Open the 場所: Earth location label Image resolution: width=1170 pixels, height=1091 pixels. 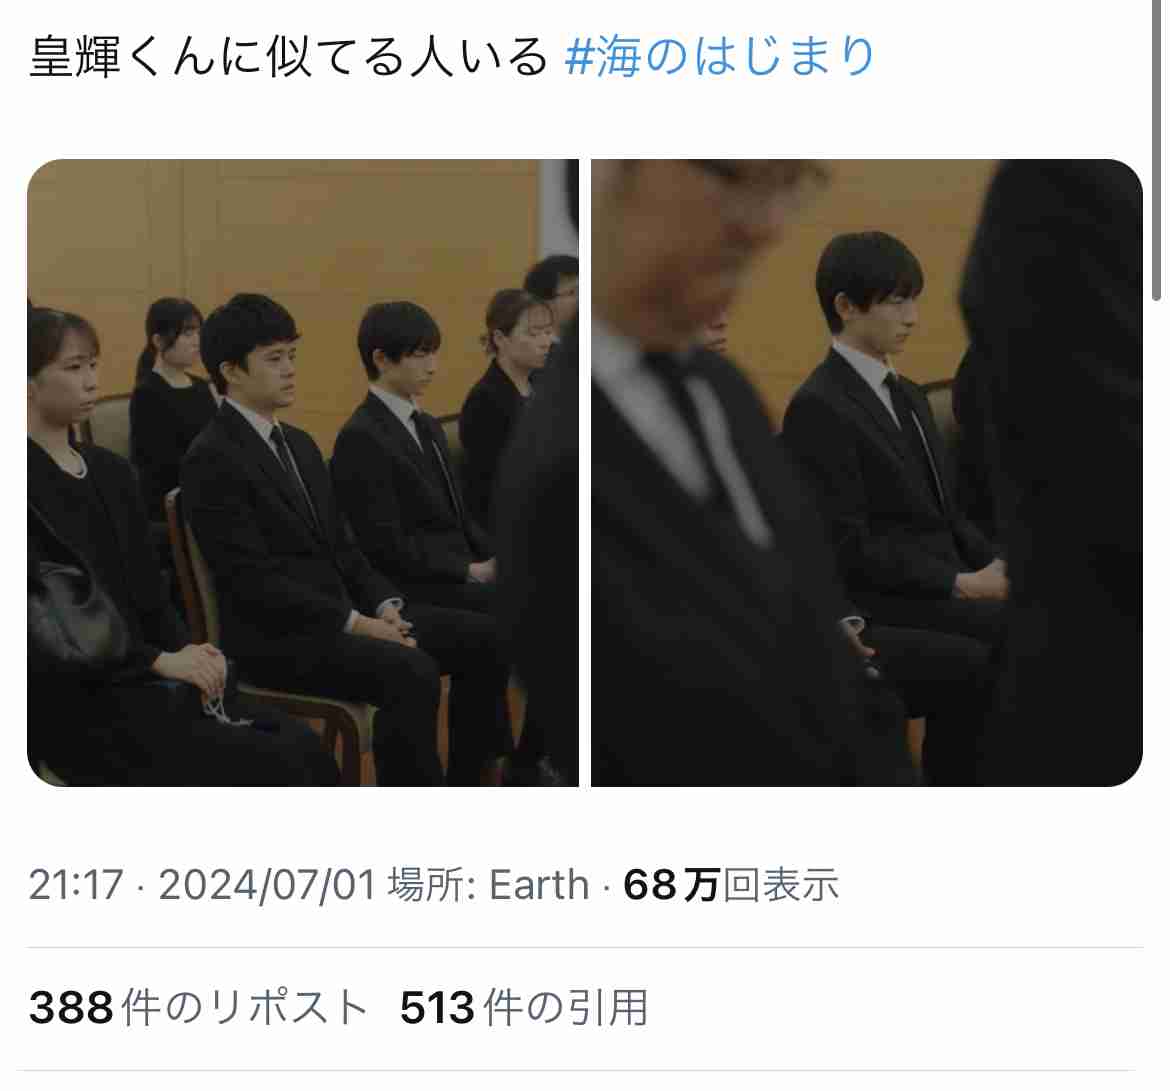coord(489,885)
